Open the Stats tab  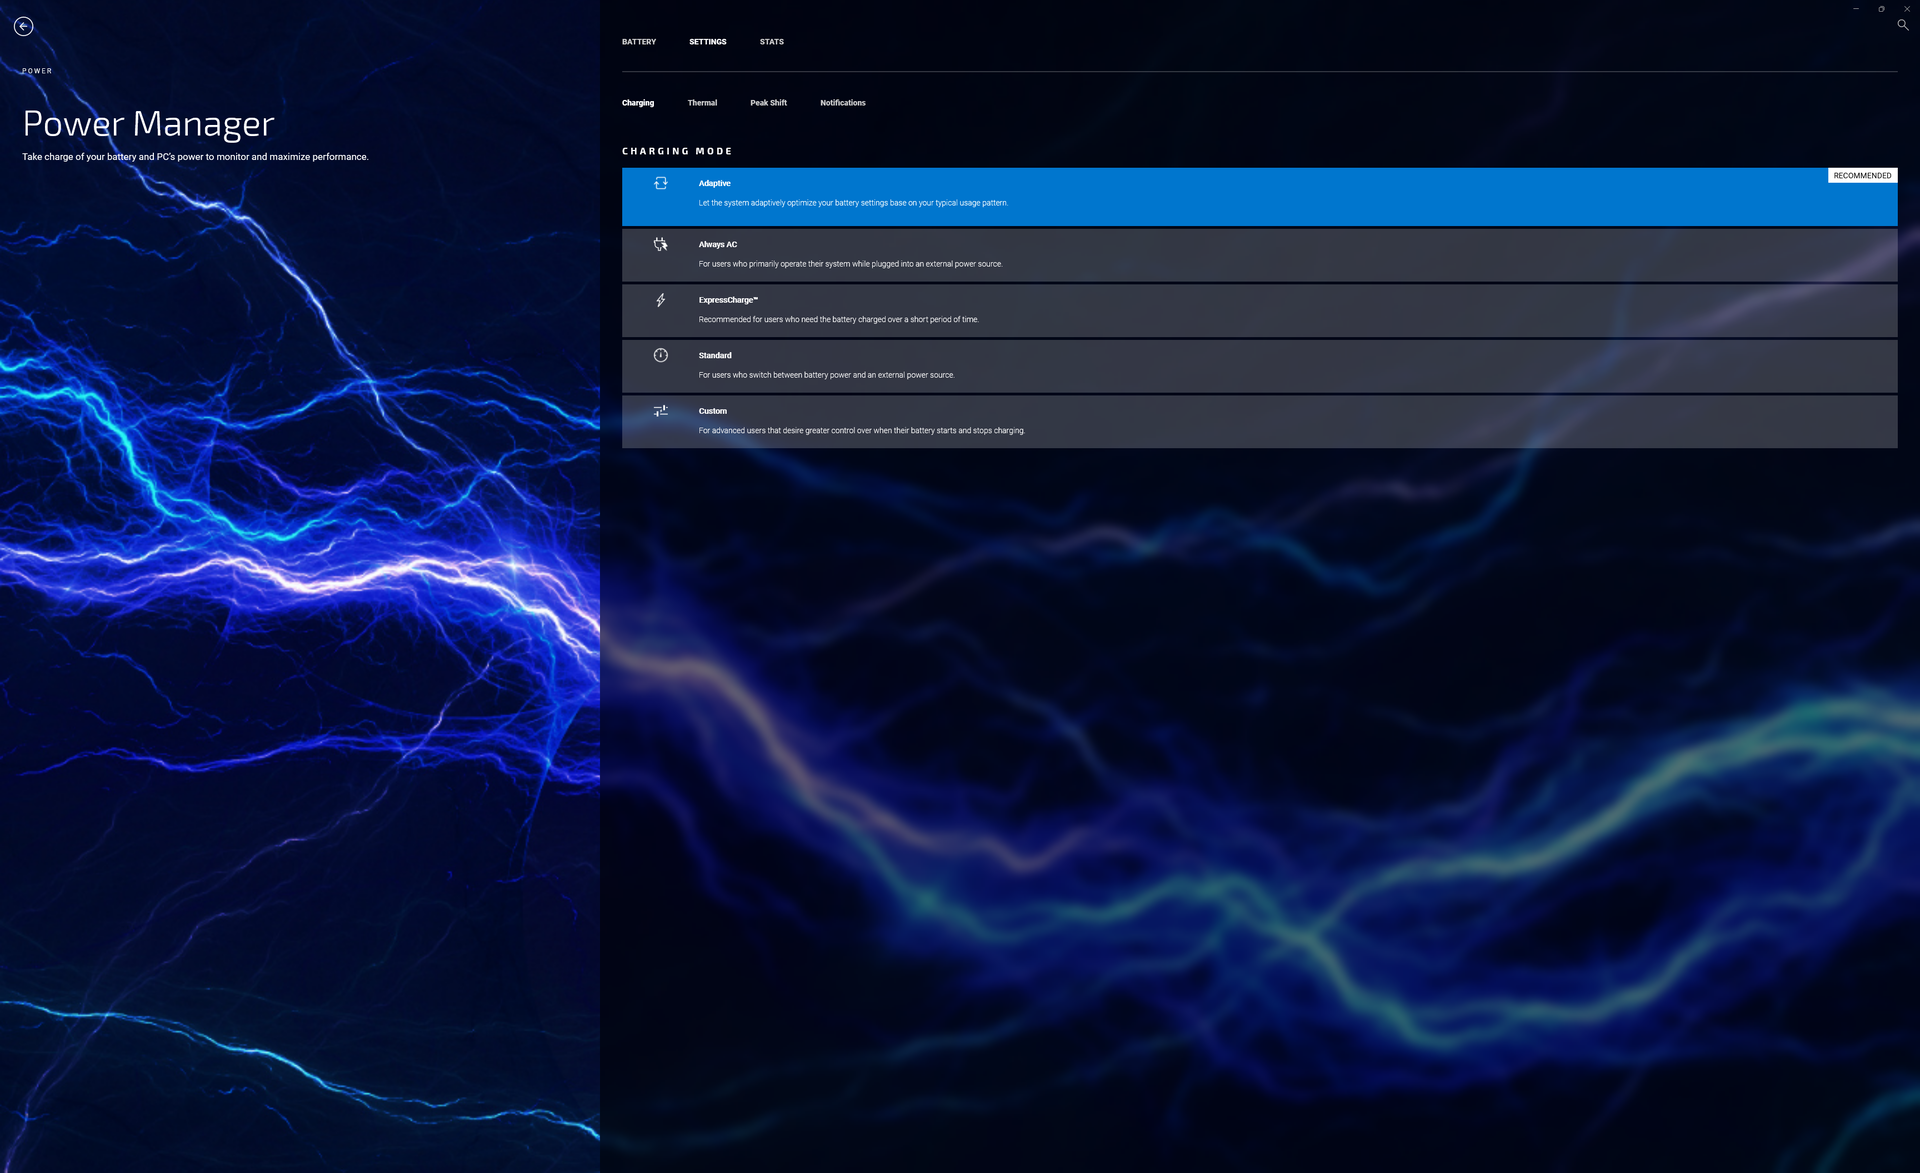pyautogui.click(x=771, y=42)
